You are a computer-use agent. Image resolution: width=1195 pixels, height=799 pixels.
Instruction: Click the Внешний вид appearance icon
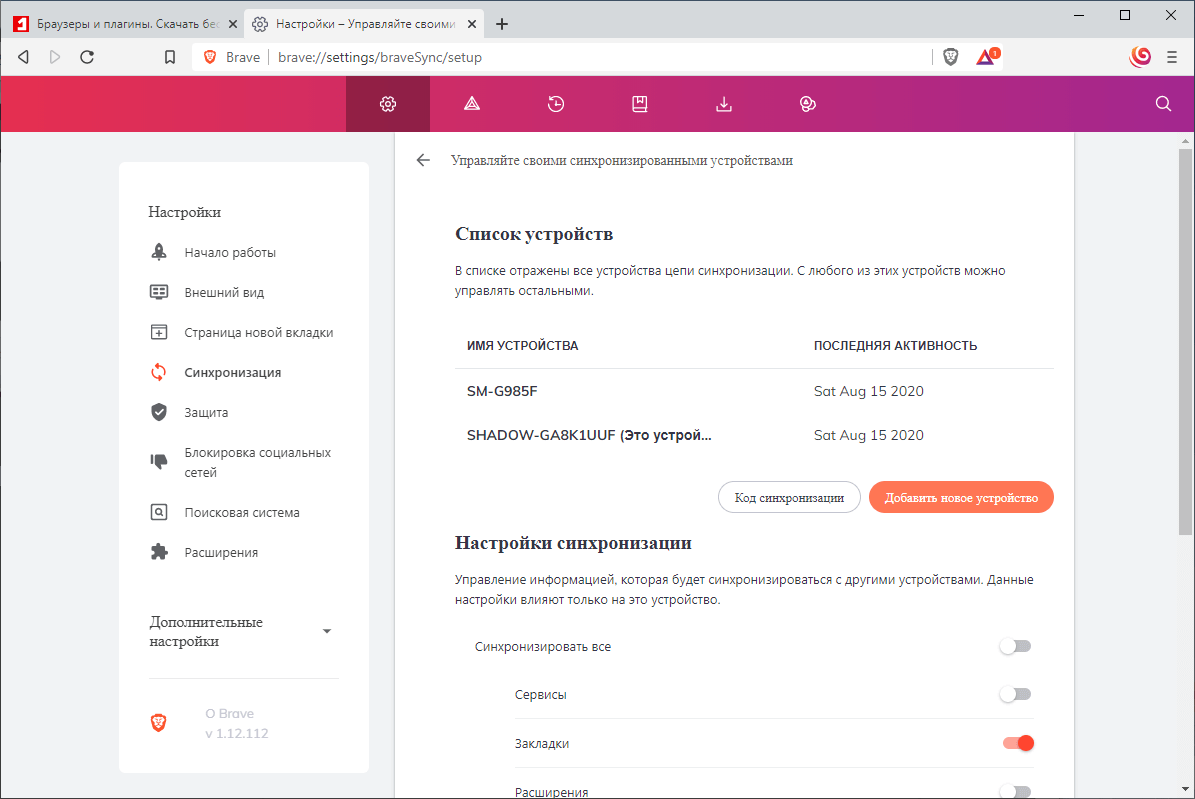pos(159,292)
